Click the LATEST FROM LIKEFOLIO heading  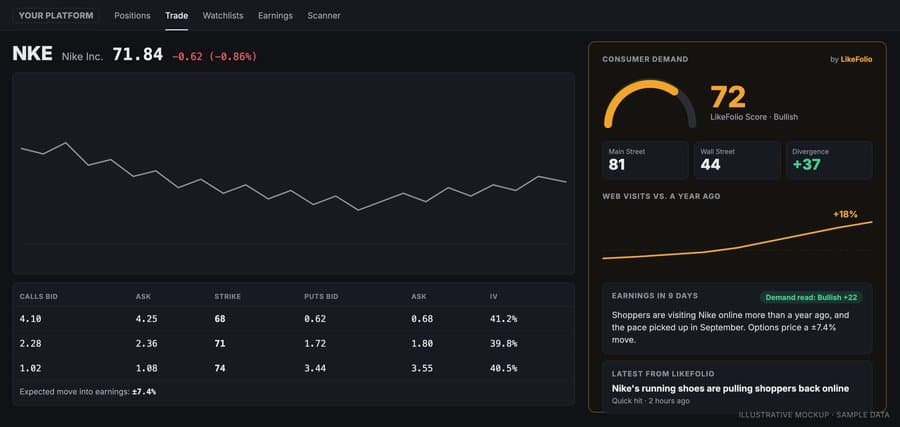(663, 374)
